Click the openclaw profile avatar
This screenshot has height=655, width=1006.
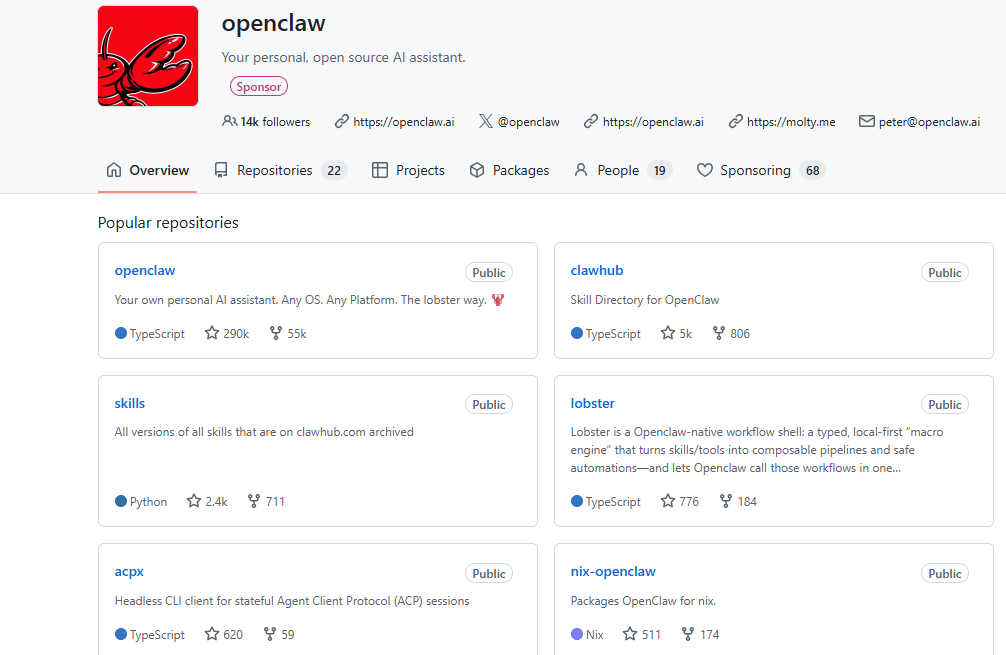coord(147,55)
